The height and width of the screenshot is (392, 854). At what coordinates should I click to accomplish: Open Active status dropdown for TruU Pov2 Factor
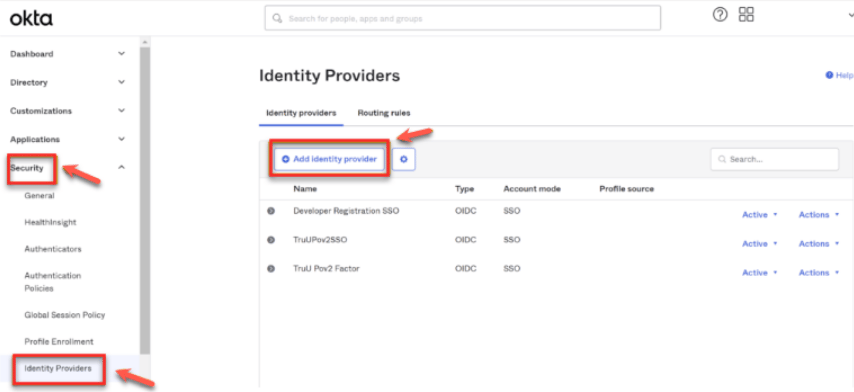[760, 272]
